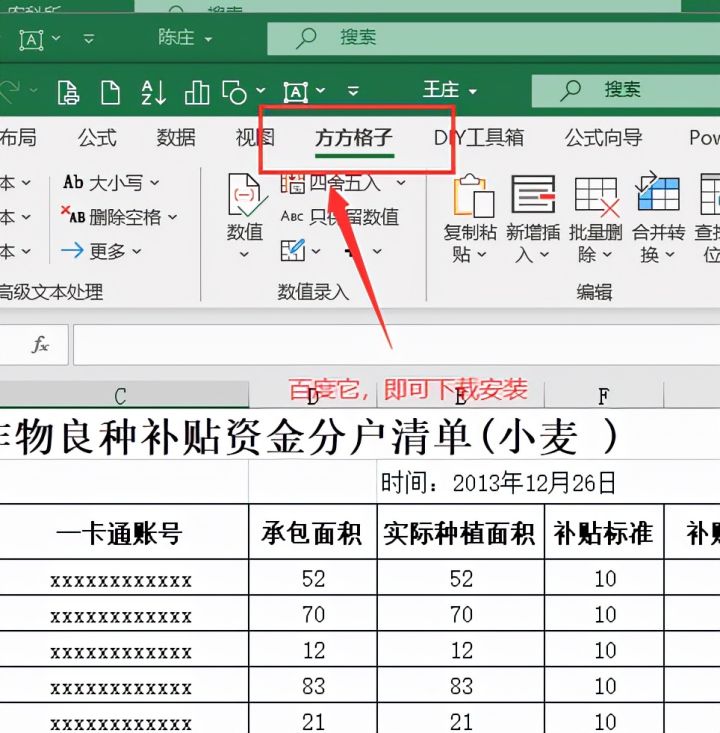The image size is (720, 733).
Task: Click the 只保留数值 button
Action: click(x=339, y=217)
